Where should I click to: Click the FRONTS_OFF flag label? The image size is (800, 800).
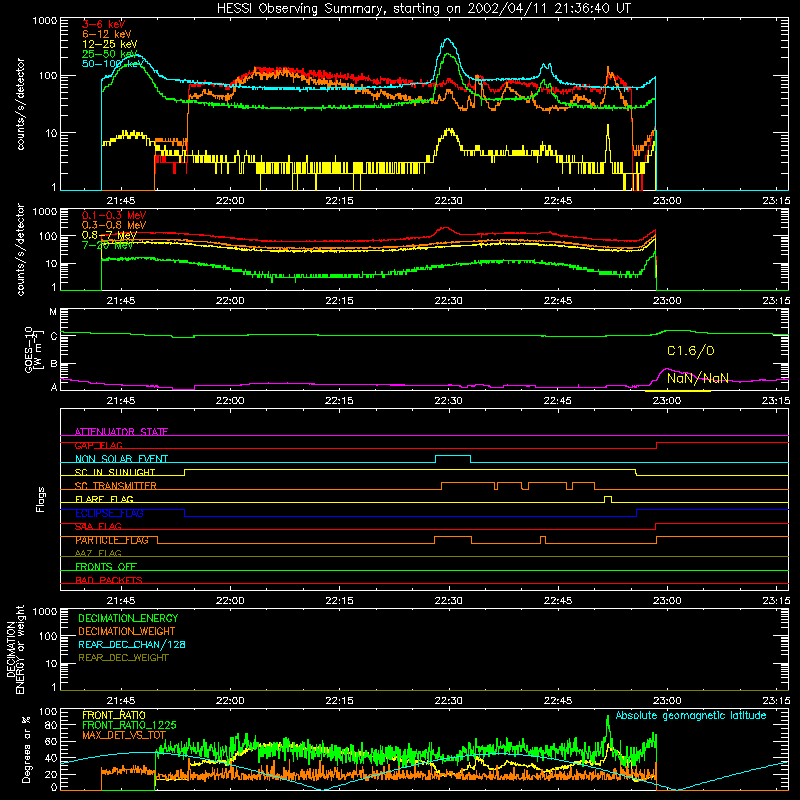(x=106, y=566)
